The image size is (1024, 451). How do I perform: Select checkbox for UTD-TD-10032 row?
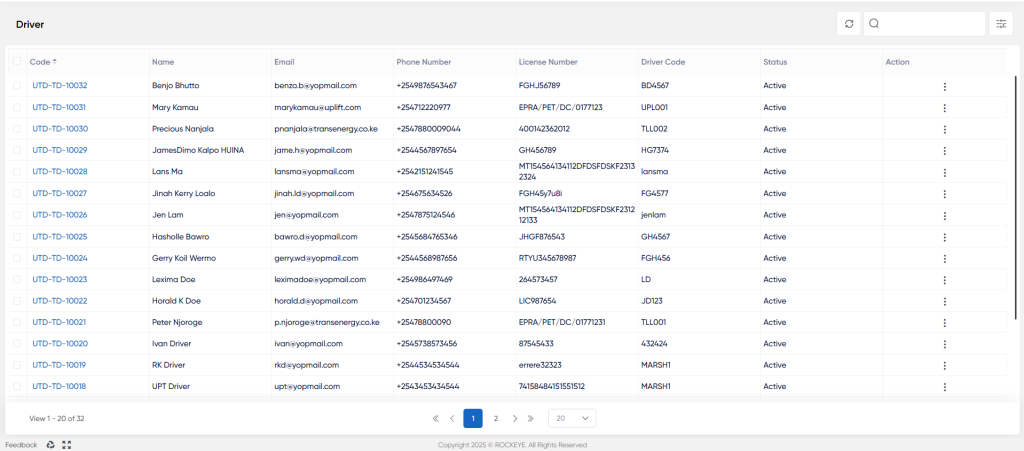point(17,86)
